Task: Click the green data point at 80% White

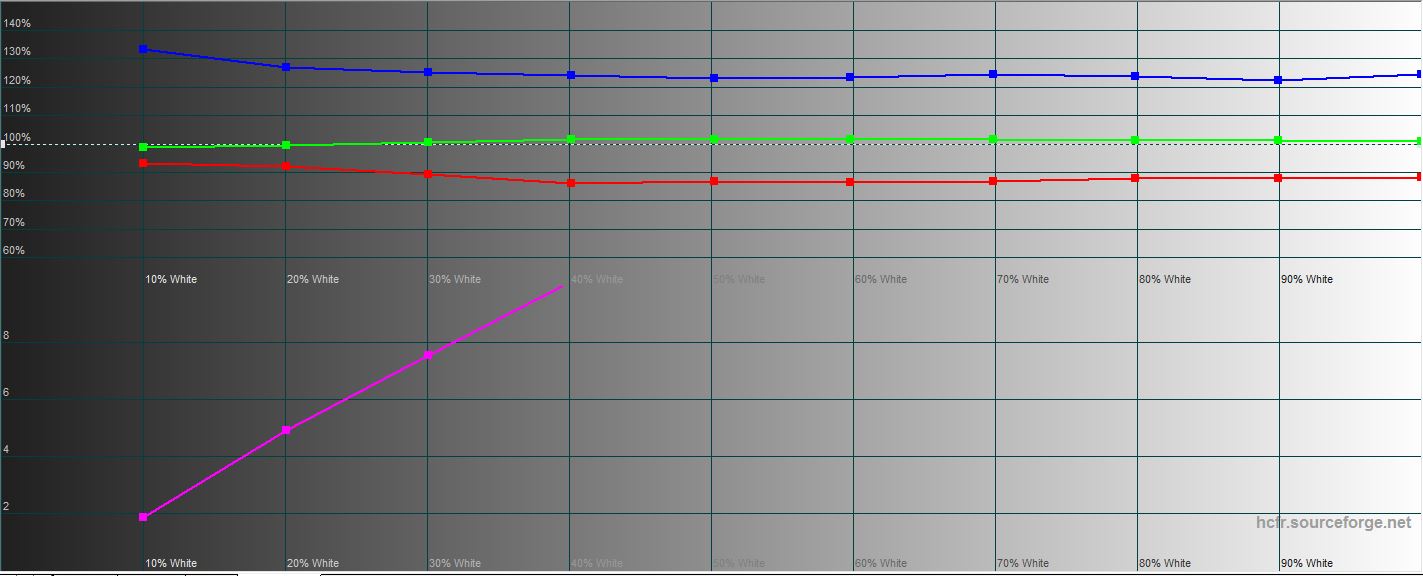Action: [1135, 140]
